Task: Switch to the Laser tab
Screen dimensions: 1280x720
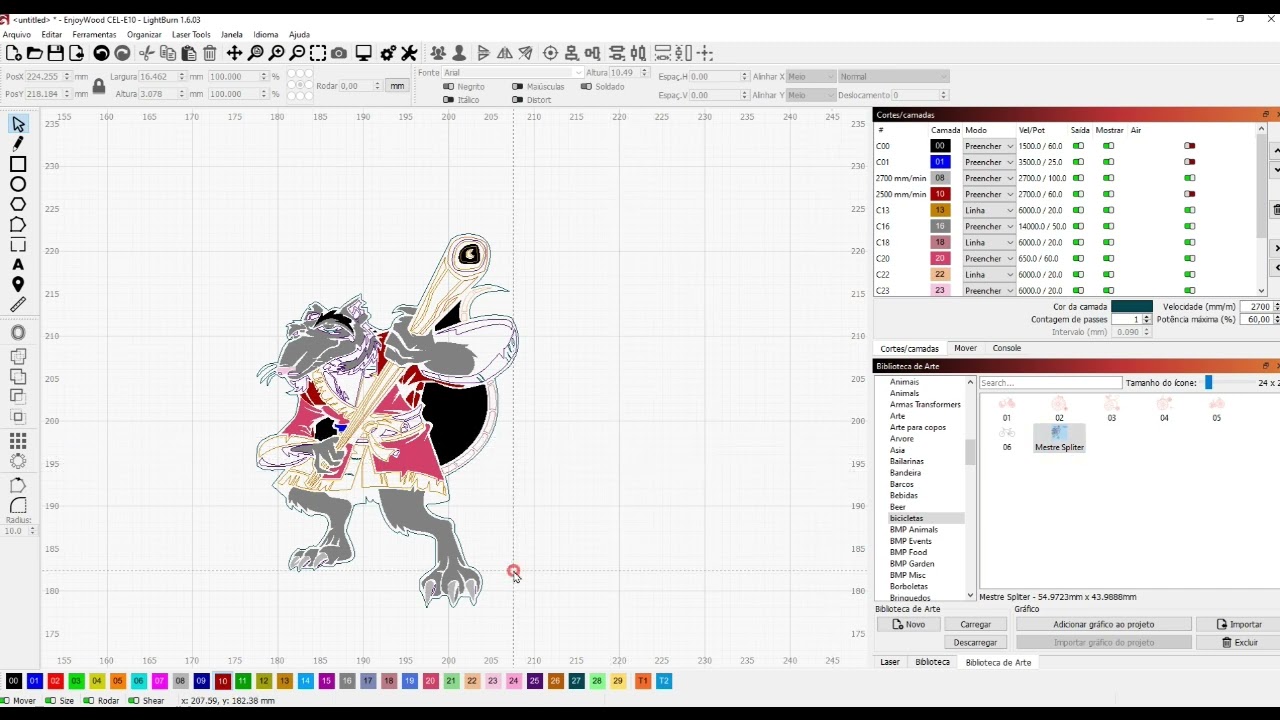Action: (x=890, y=662)
